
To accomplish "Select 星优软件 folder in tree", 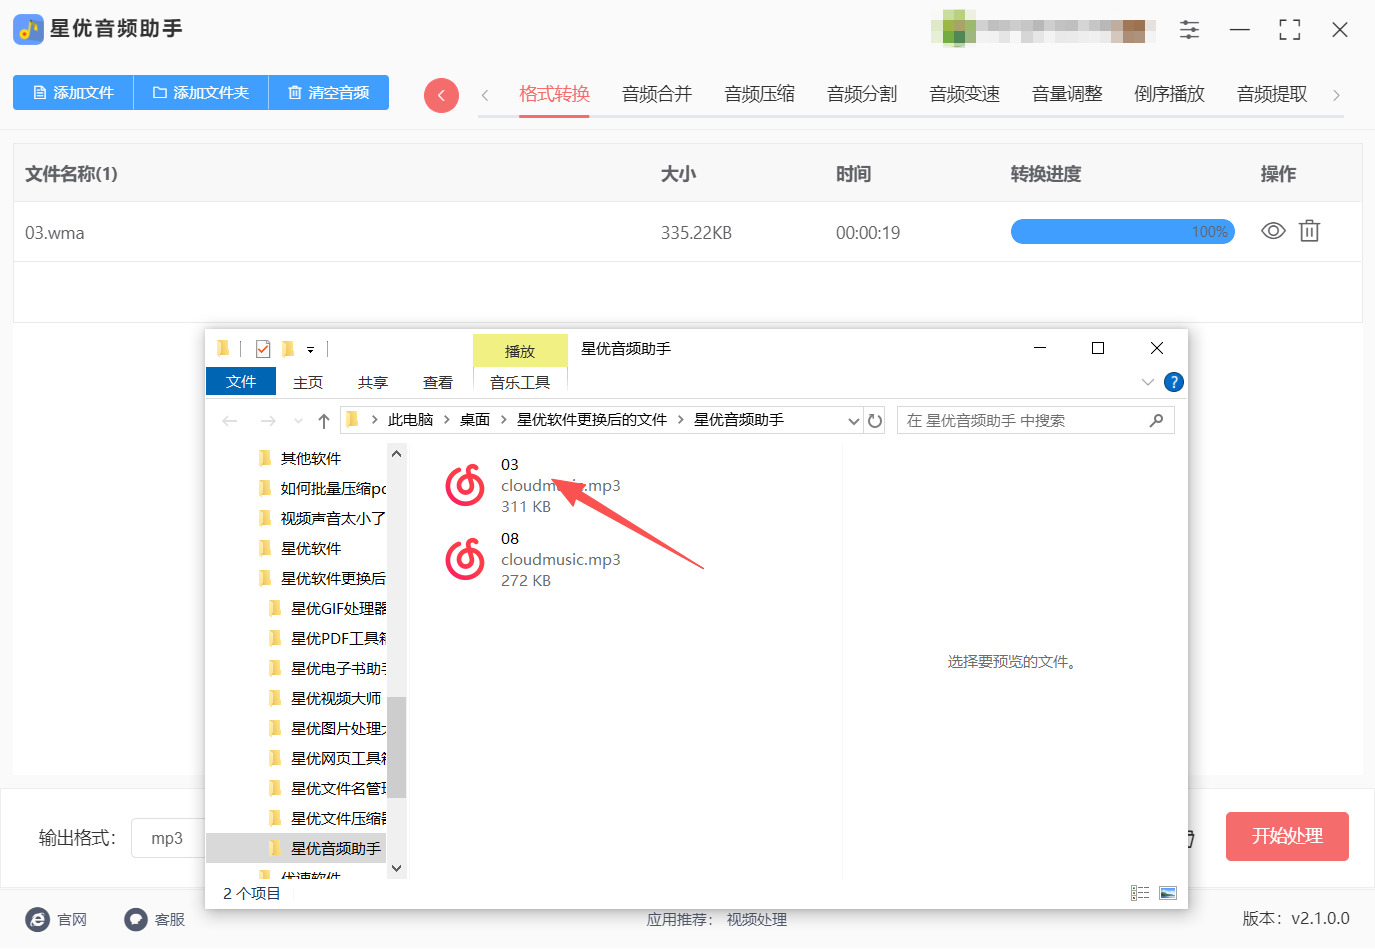I will [310, 548].
